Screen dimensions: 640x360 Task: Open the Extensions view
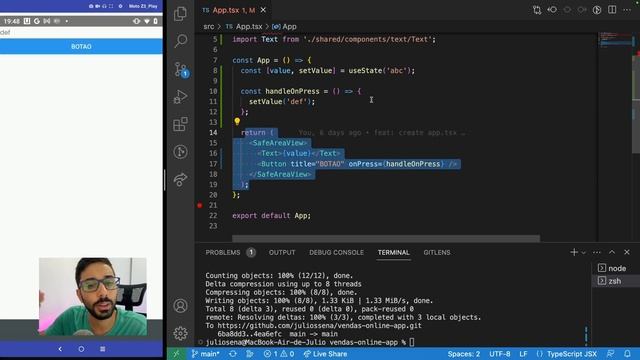click(180, 124)
